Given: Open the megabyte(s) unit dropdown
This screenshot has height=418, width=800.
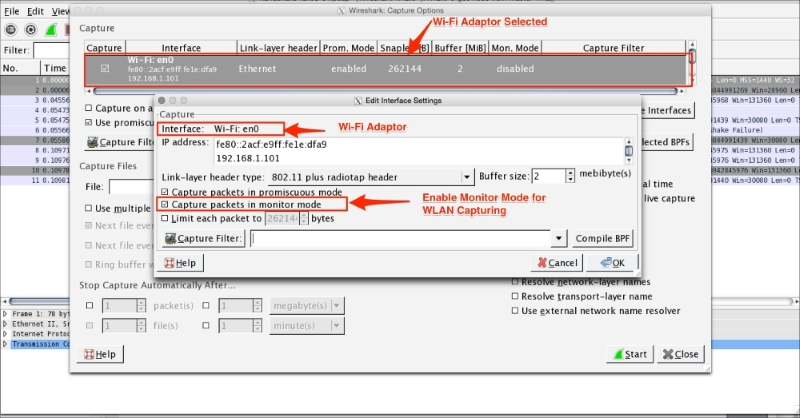Looking at the screenshot, I should pyautogui.click(x=307, y=306).
